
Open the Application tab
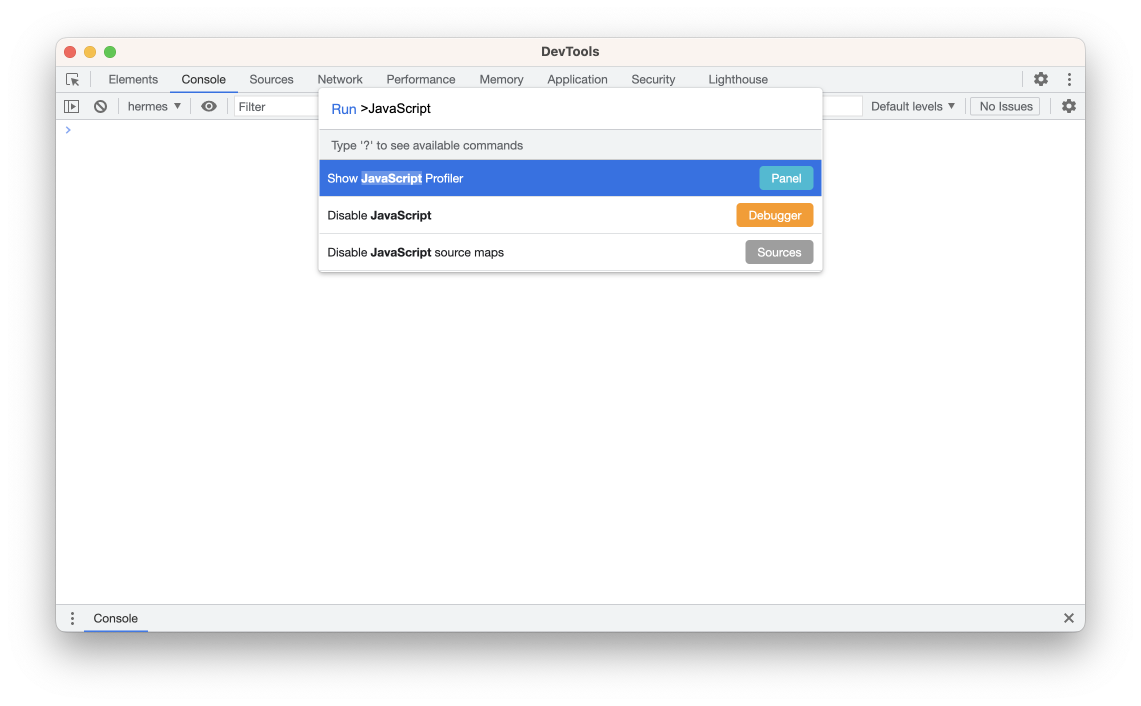pos(577,79)
